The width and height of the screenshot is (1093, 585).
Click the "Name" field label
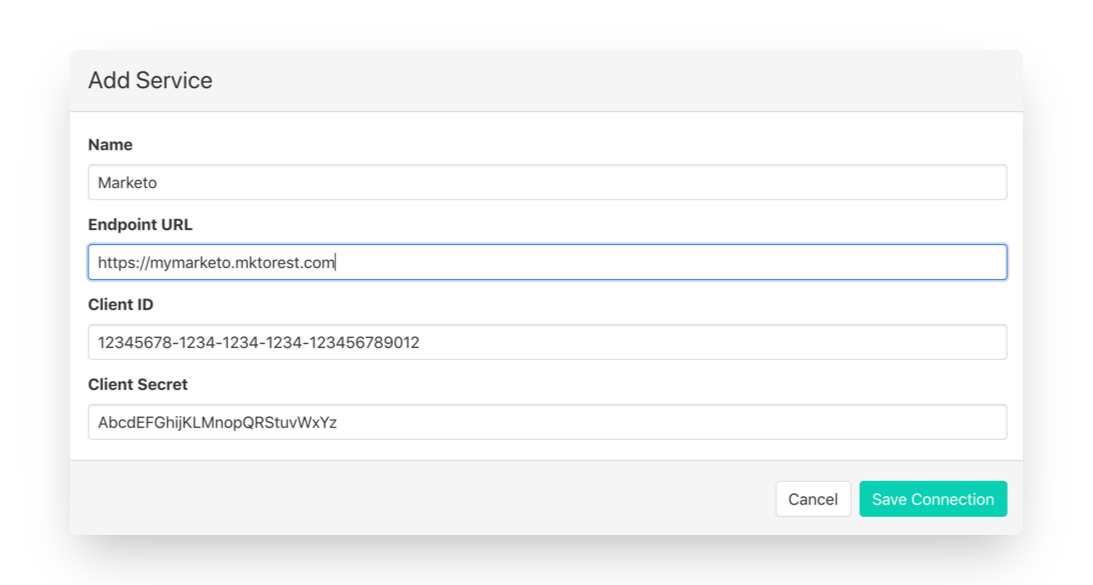click(x=110, y=145)
